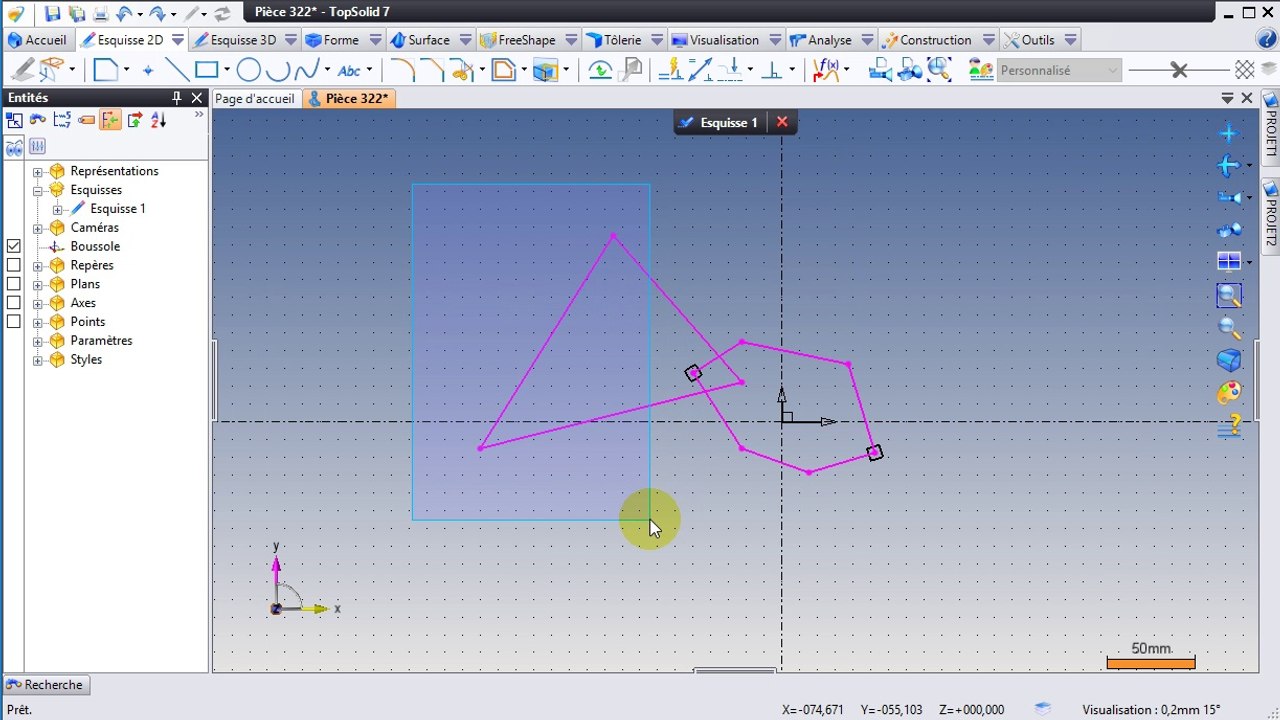
Task: Expand the Esquisse 1 tree node
Action: [58, 209]
